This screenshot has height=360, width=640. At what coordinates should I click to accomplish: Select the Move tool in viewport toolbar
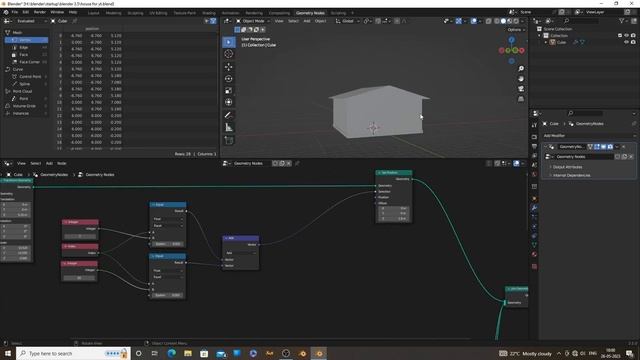[x=229, y=67]
